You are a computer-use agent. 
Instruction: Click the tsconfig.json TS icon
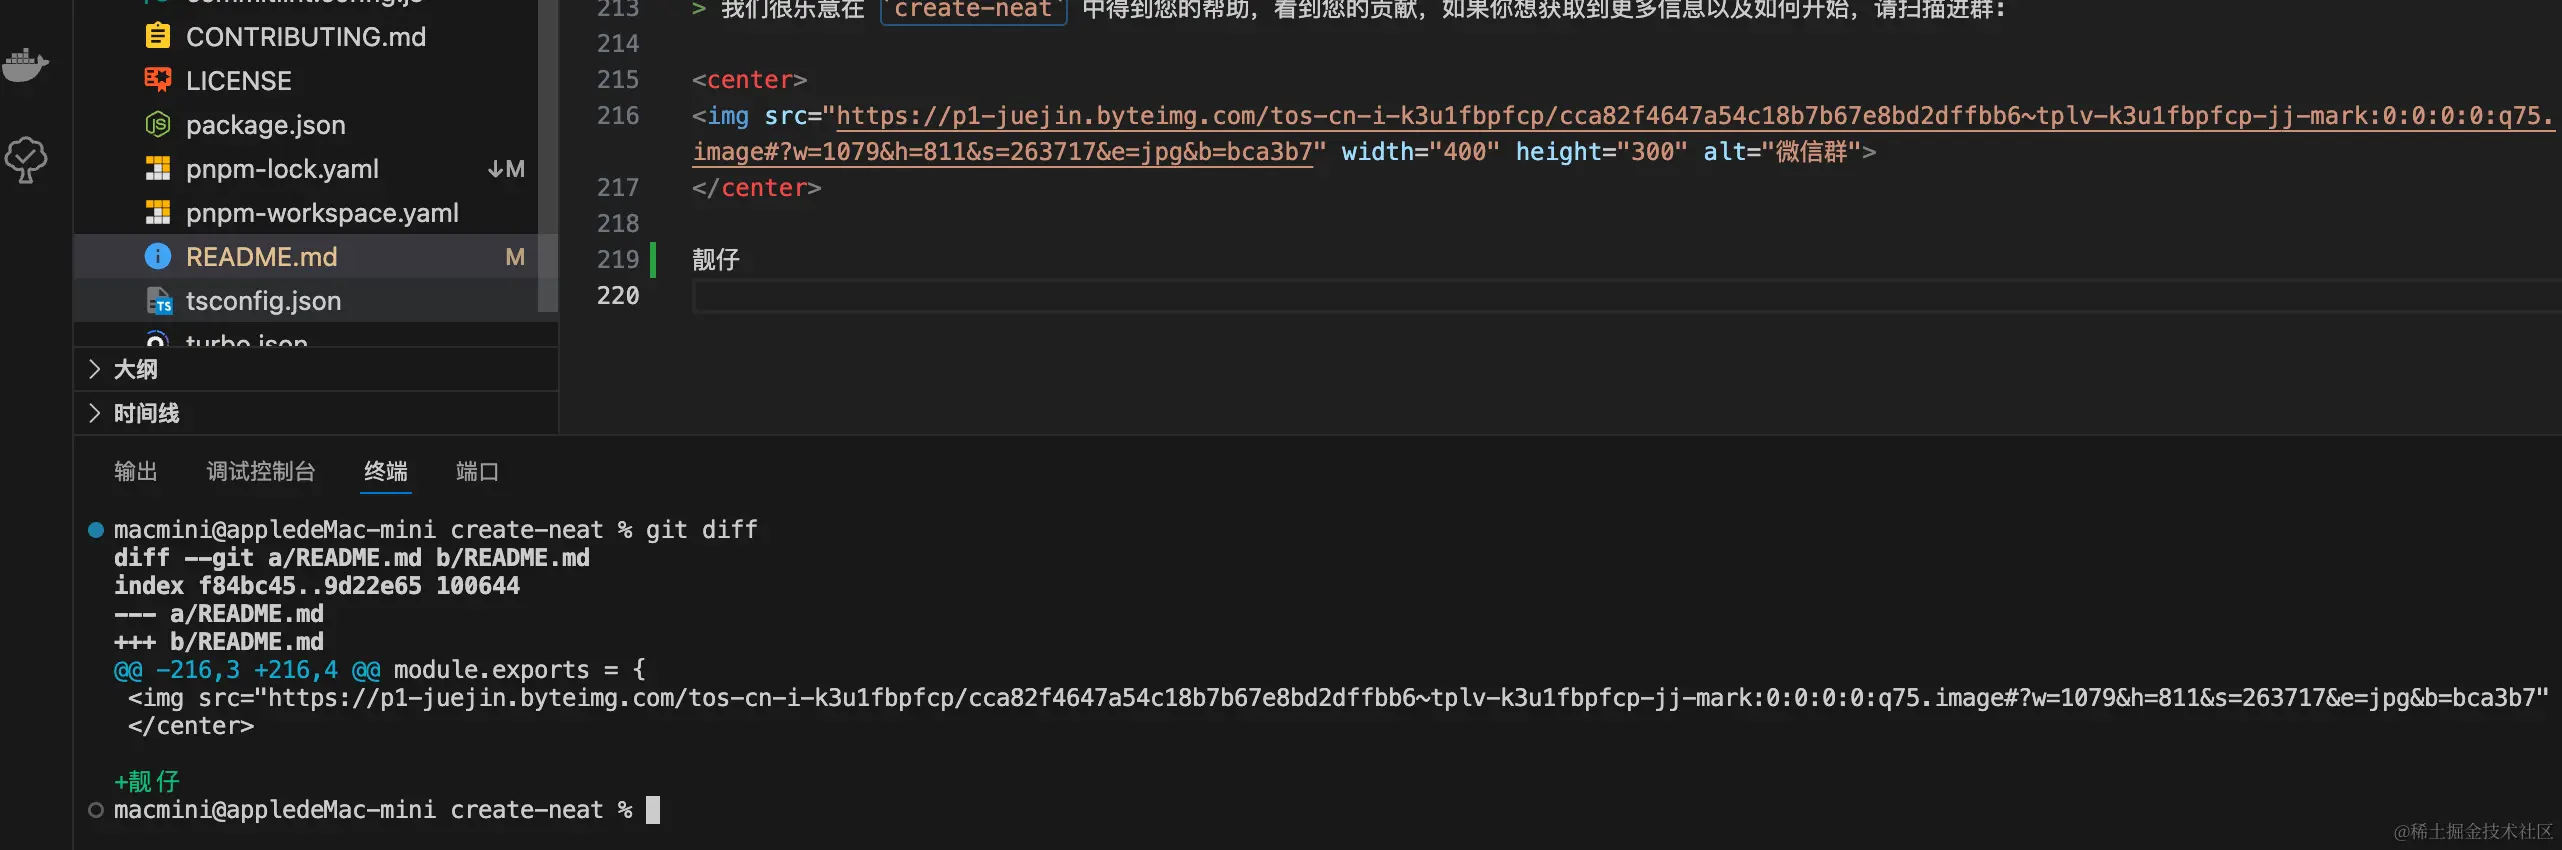[x=158, y=301]
